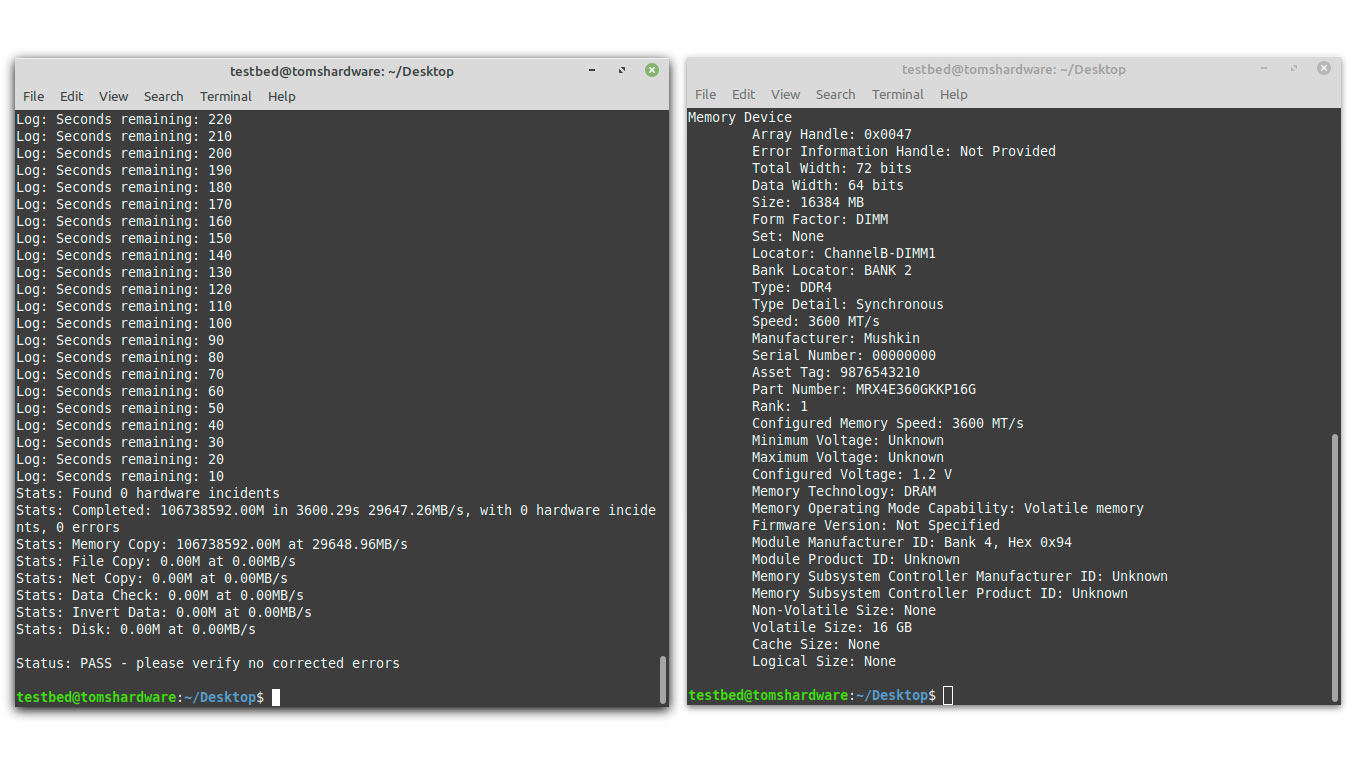Open Edit menu in right terminal

click(x=744, y=94)
